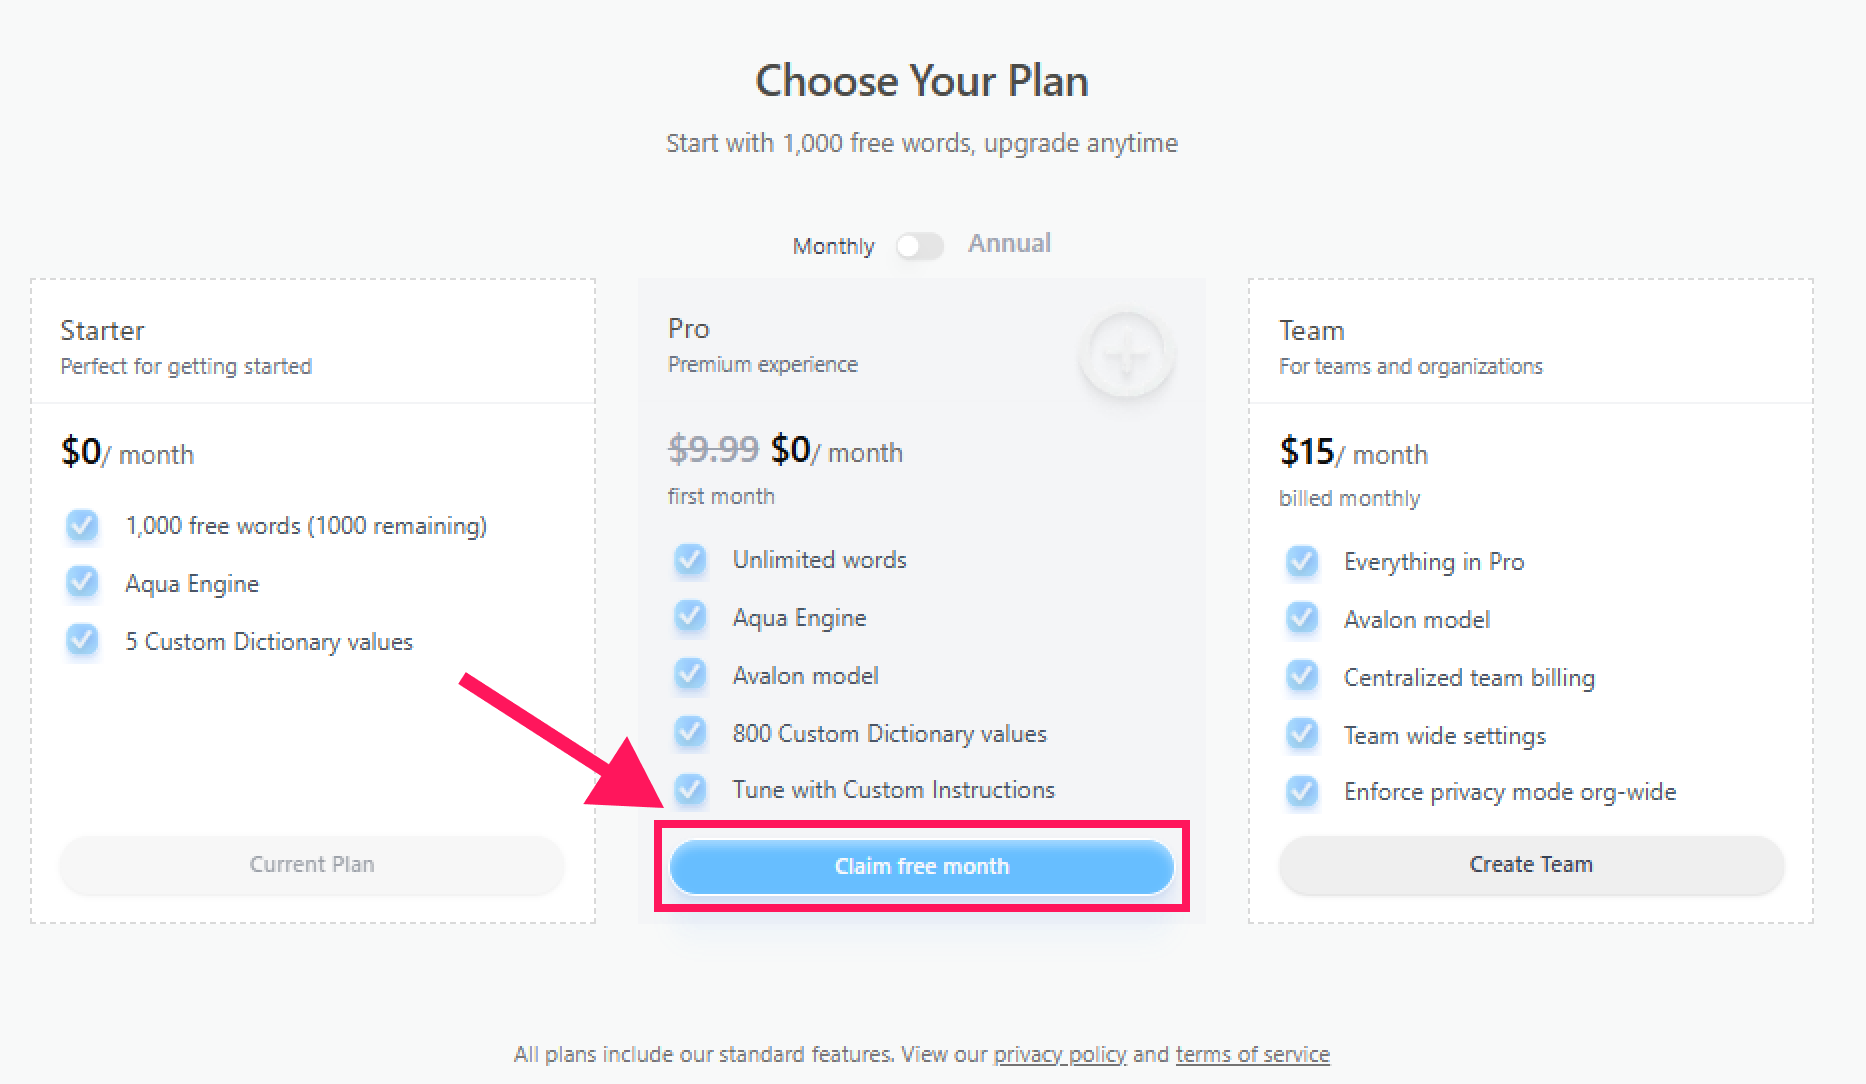Click Team wide settings checkmark

pos(1302,735)
